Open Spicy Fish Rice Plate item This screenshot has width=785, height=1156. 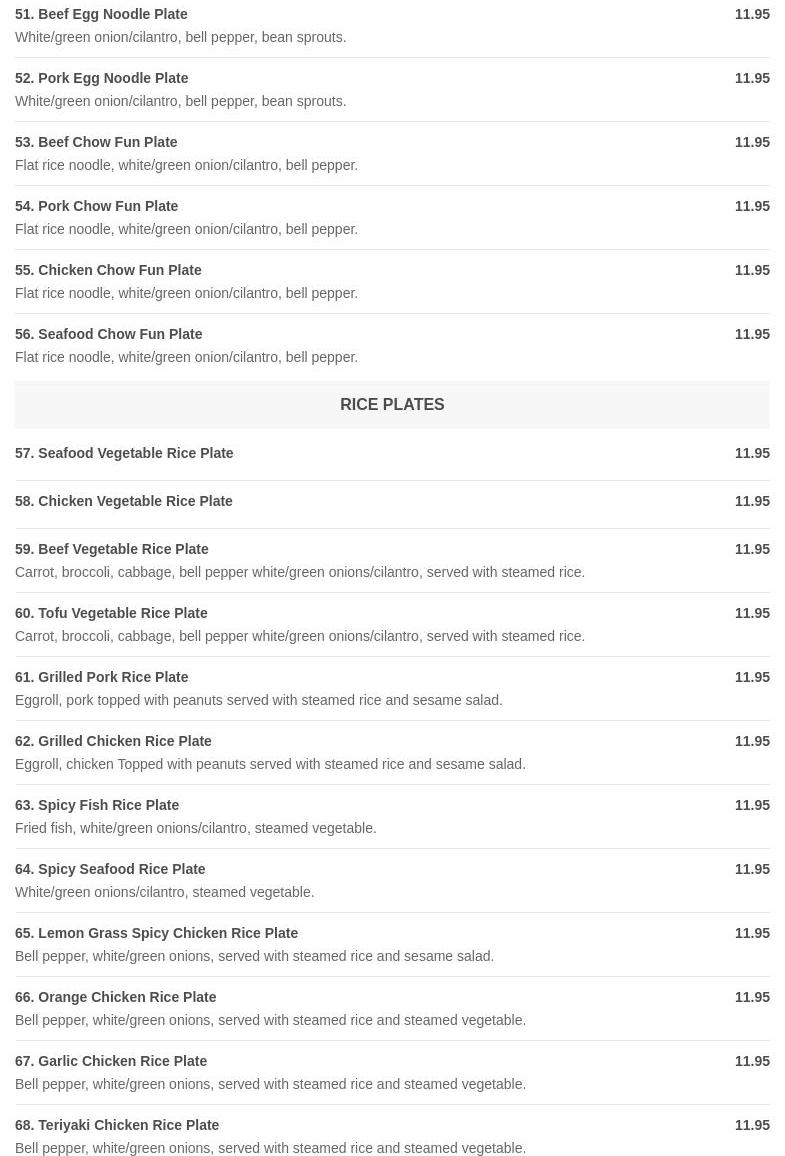pyautogui.click(x=97, y=805)
